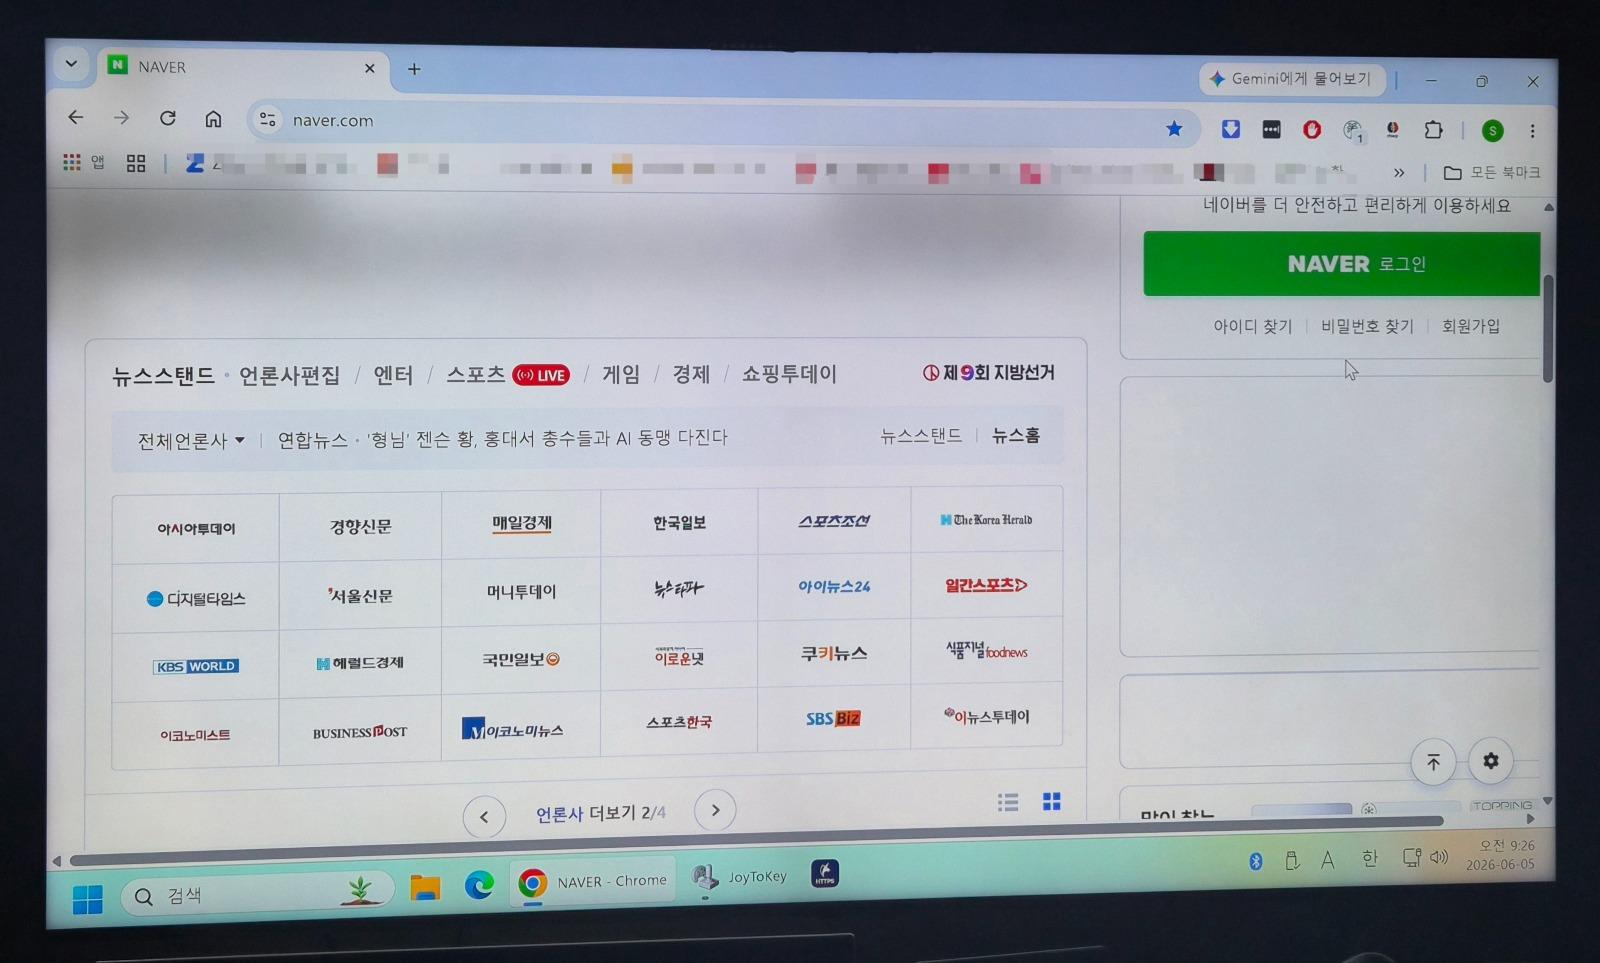
Task: Toggle bookmark star for this page
Action: (x=1174, y=128)
